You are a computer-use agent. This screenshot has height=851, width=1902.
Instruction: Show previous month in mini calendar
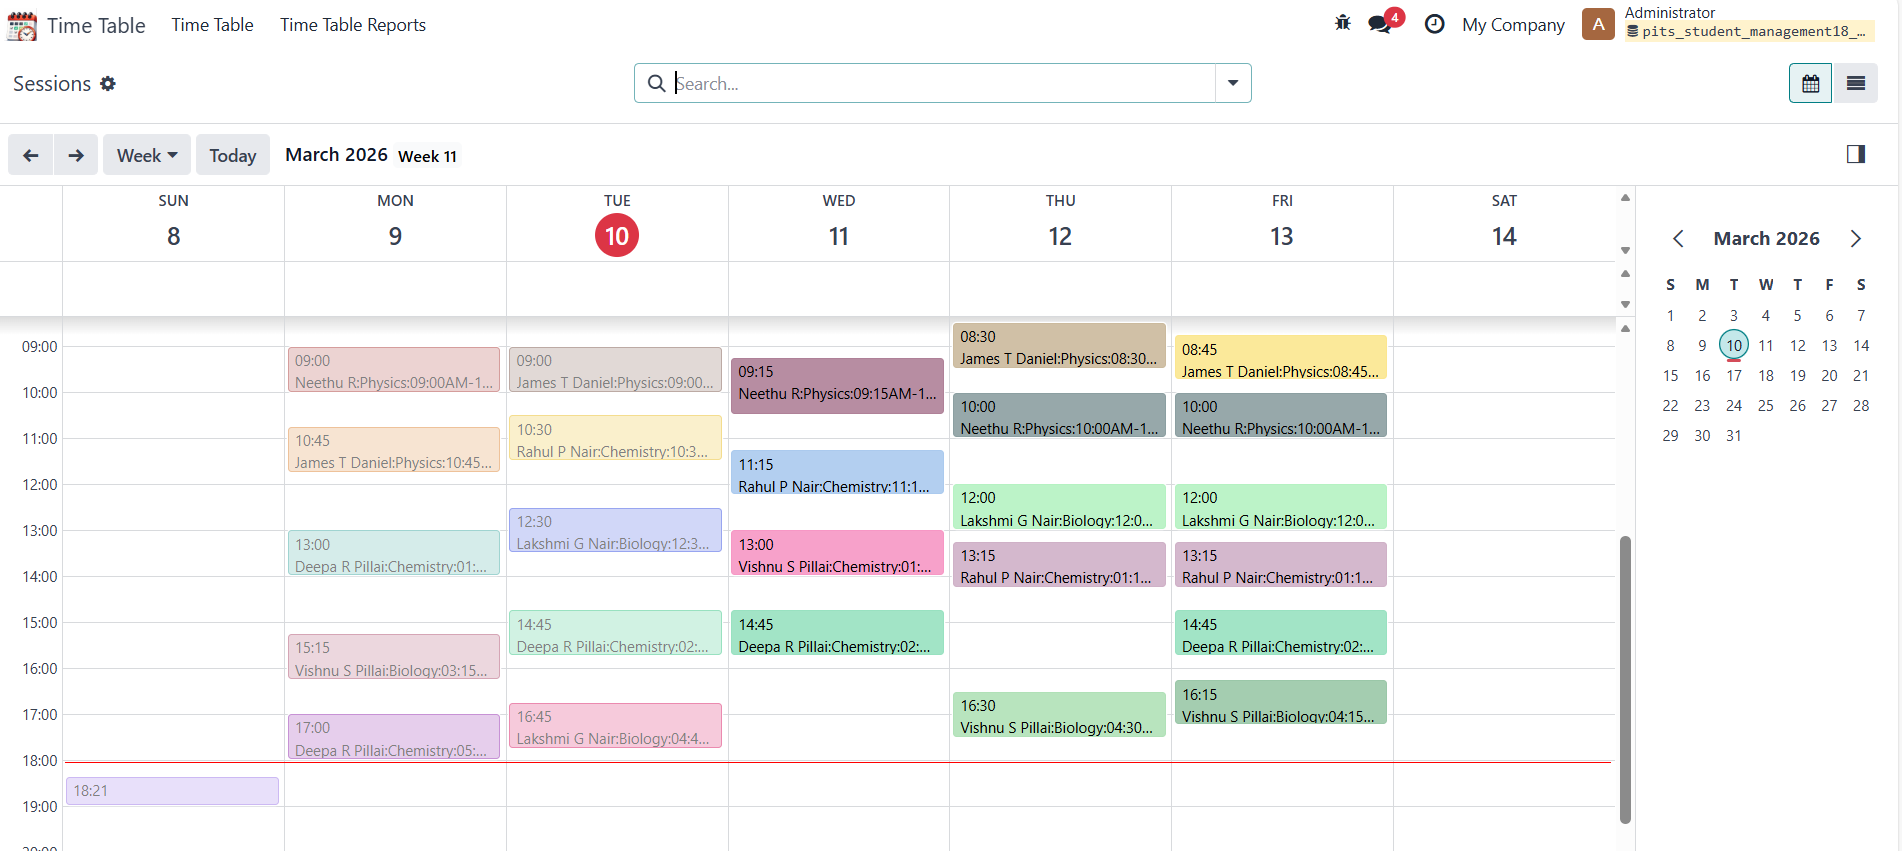[x=1678, y=239]
